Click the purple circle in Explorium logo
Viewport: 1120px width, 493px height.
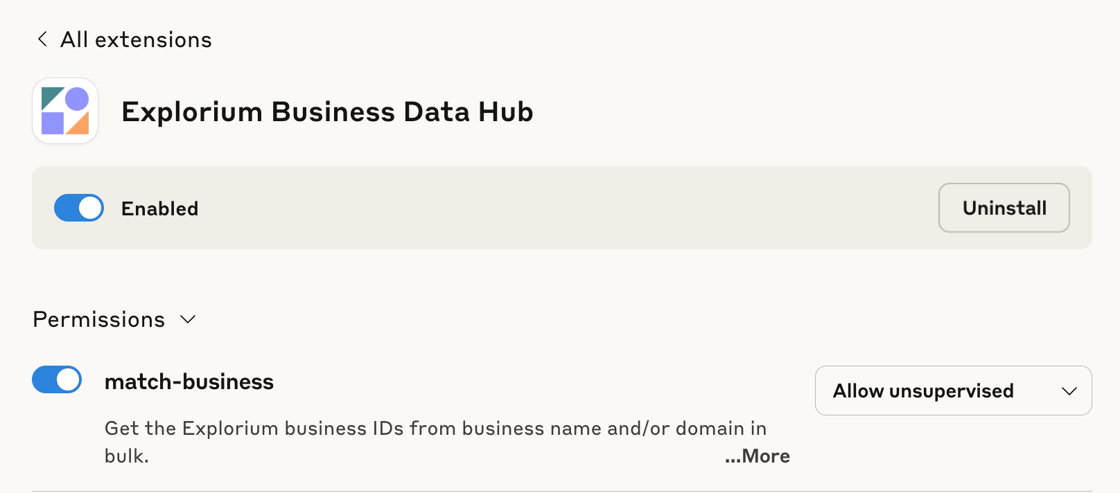[x=77, y=99]
